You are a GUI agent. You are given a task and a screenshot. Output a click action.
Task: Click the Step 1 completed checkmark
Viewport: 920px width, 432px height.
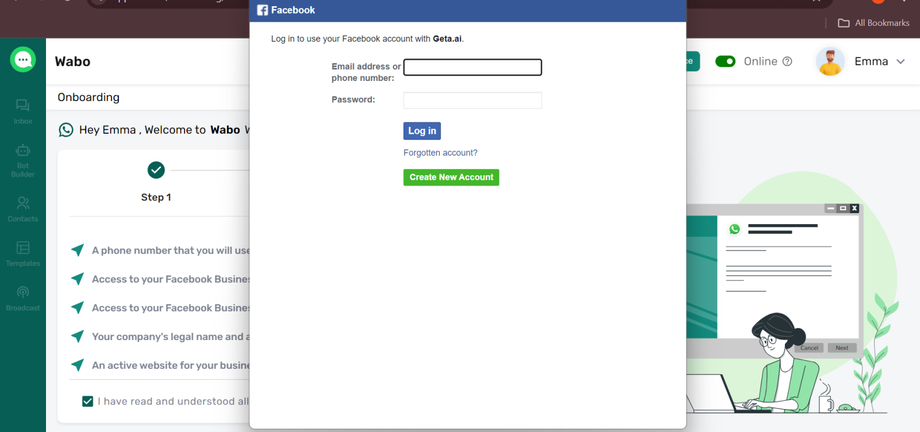coord(156,170)
